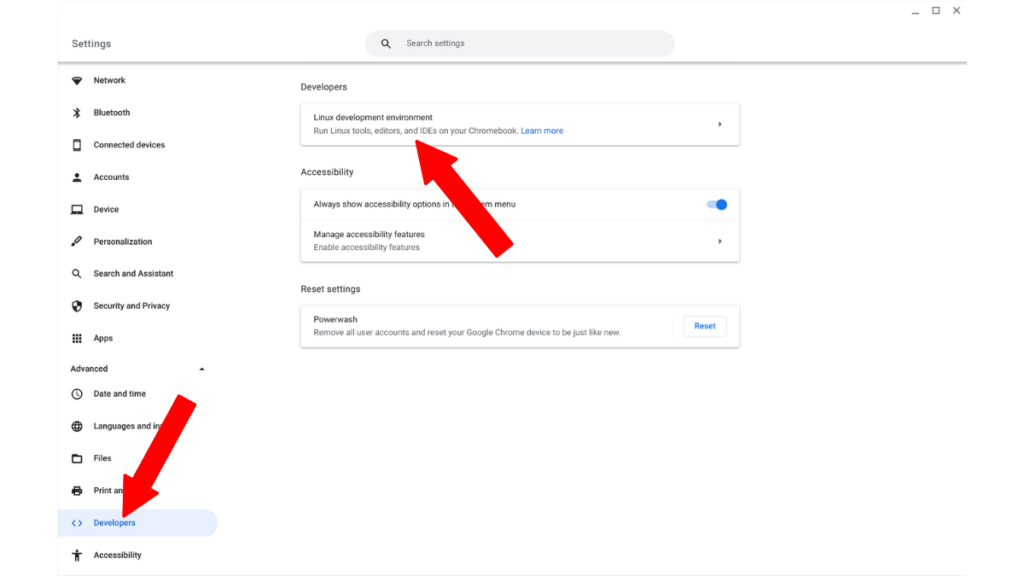Click the Reset button for Powerwash
1024x576 pixels.
pyautogui.click(x=704, y=326)
